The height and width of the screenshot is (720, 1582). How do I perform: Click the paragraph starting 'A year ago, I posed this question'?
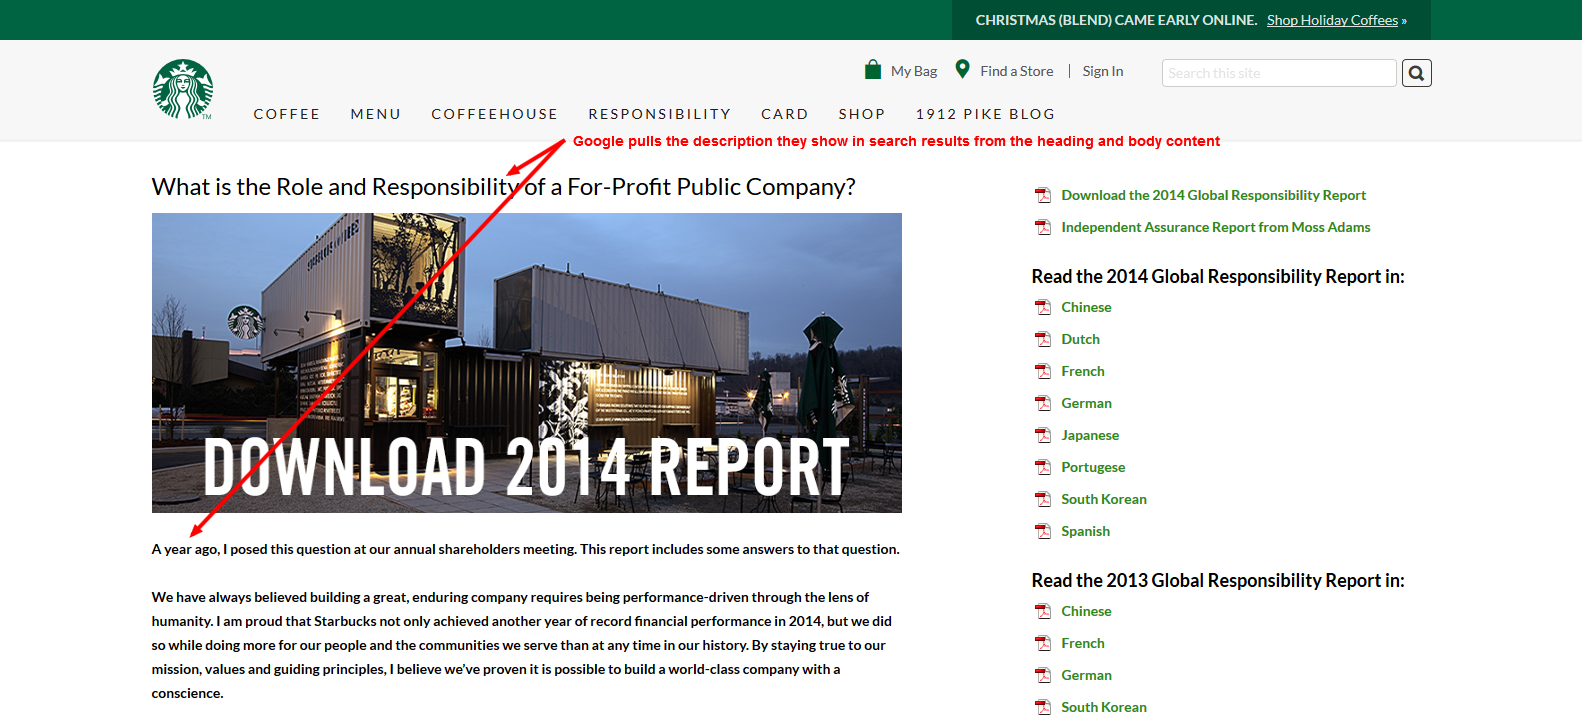[x=526, y=549]
